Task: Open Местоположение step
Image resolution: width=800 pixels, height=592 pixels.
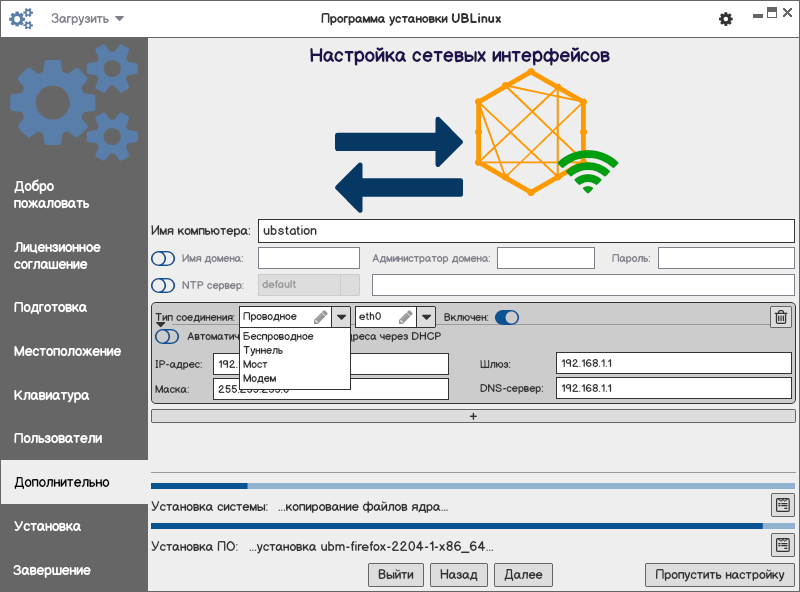Action: click(67, 352)
